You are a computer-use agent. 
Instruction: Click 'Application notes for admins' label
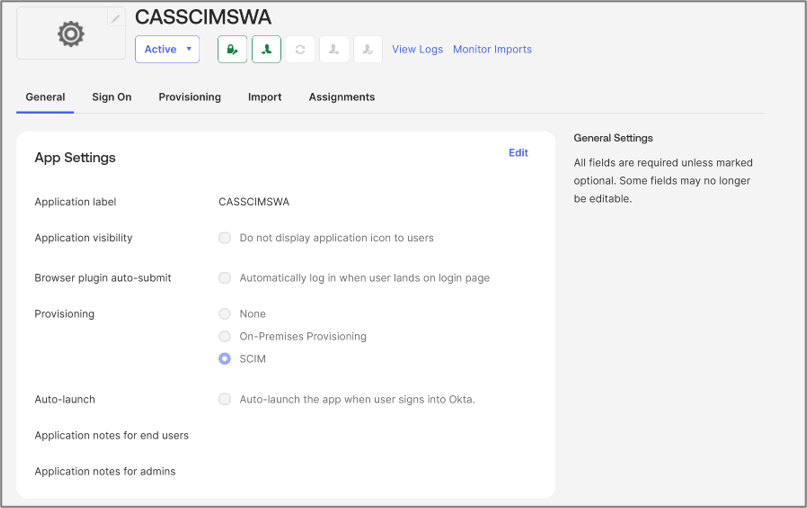tap(105, 471)
